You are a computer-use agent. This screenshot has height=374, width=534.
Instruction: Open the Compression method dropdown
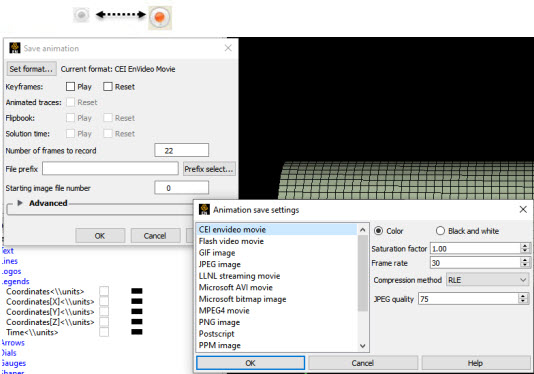click(487, 280)
